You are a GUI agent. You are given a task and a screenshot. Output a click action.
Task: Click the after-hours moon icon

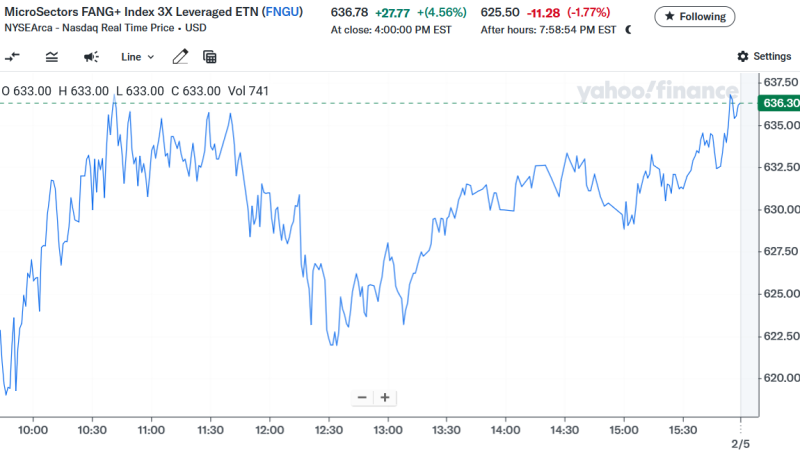pyautogui.click(x=628, y=30)
